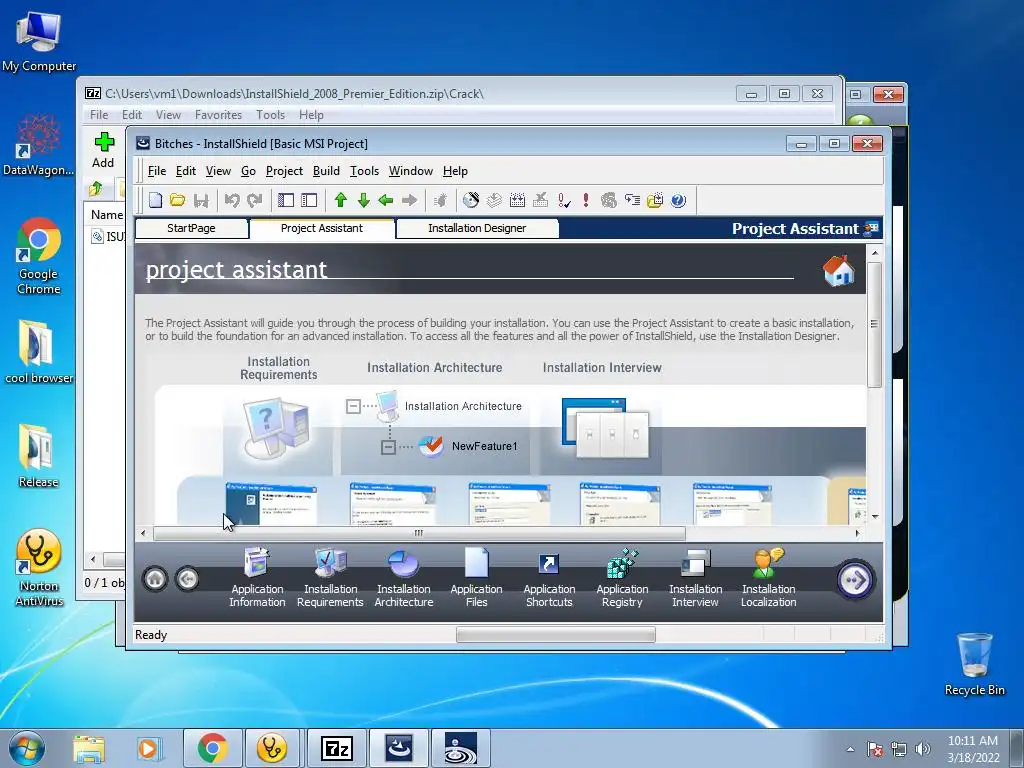
Task: Click the vertical scrollbar down arrow
Action: tap(874, 517)
